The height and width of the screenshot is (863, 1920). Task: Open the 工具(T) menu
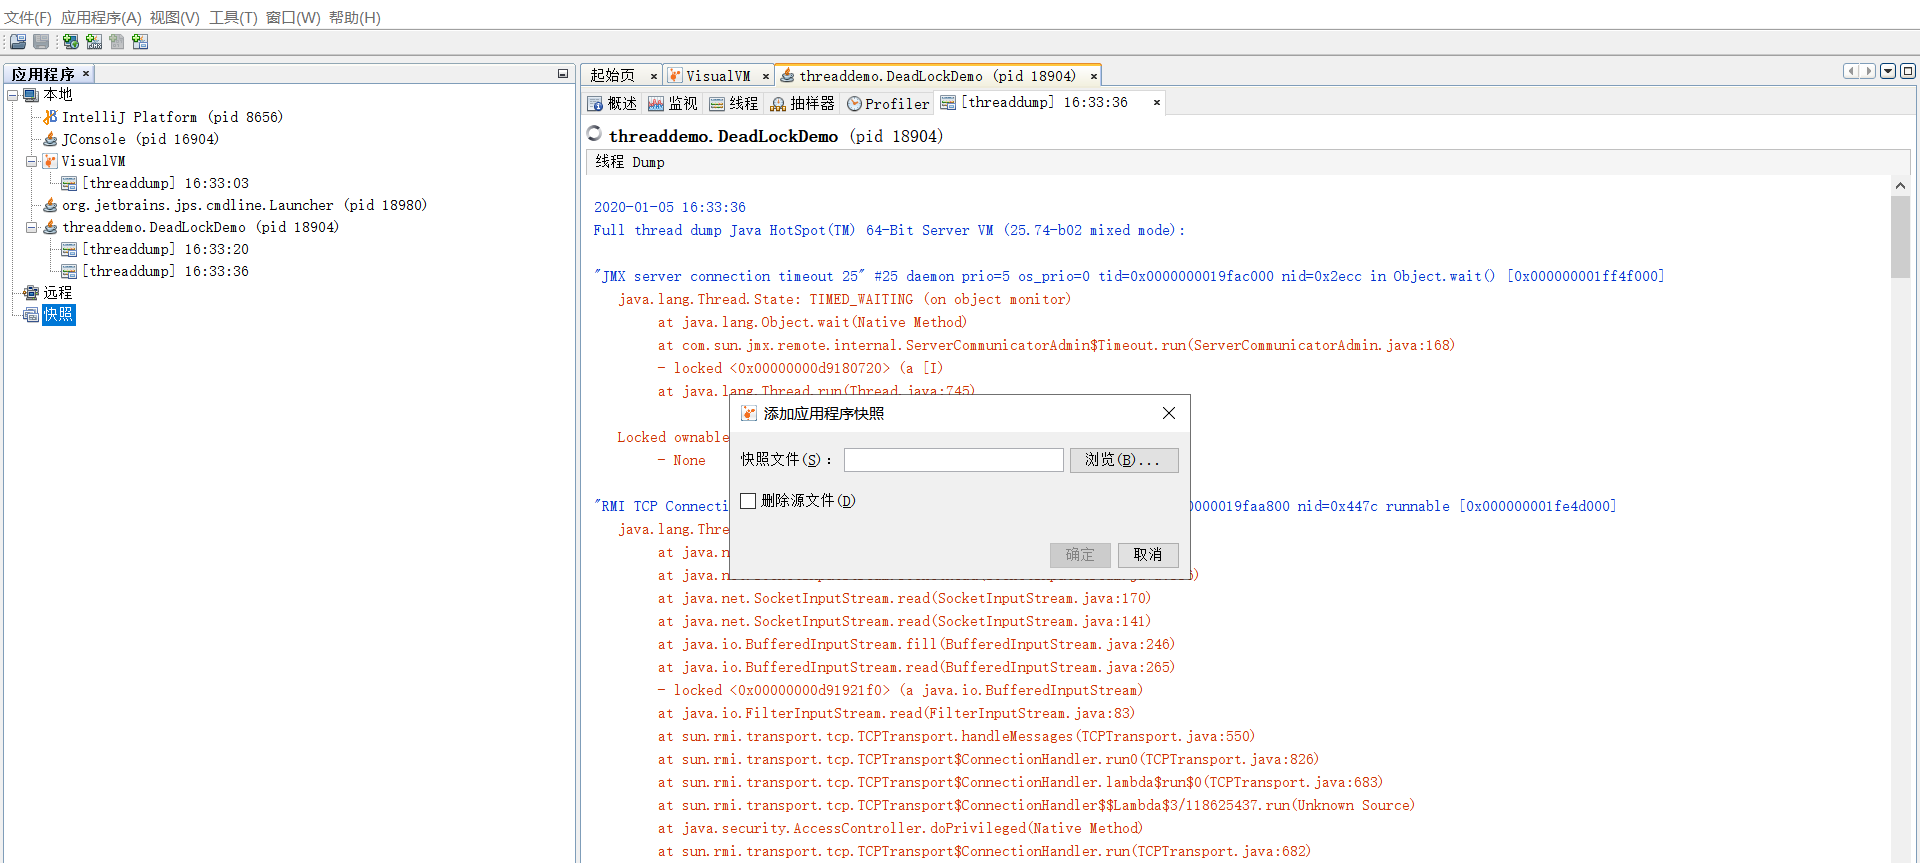point(233,18)
